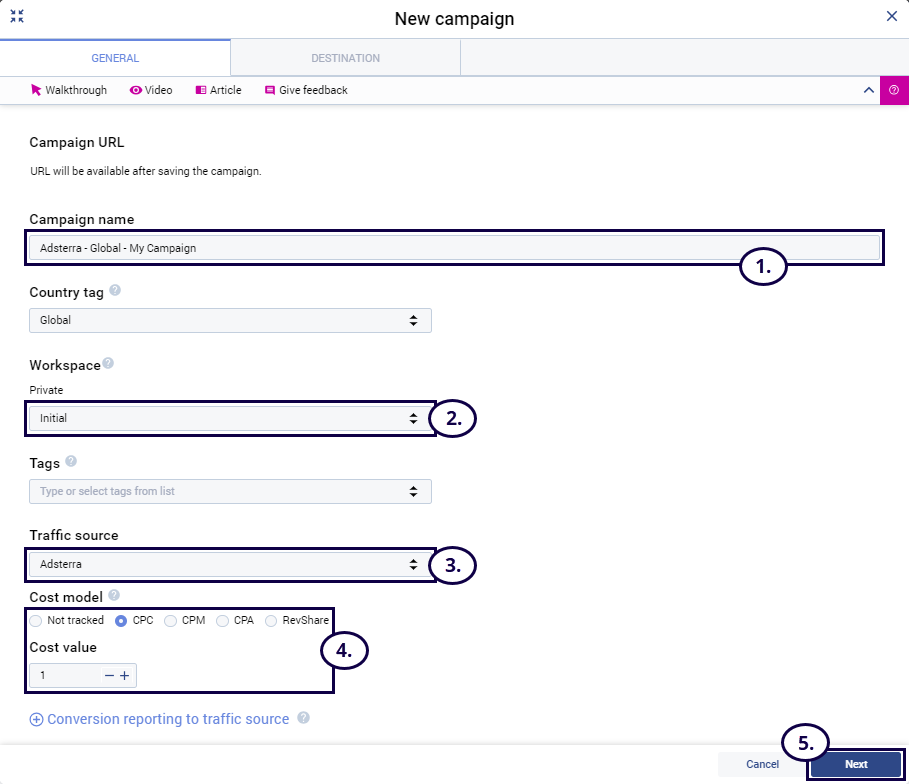Collapse the help bar with the chevron
The image size is (909, 784).
868,90
